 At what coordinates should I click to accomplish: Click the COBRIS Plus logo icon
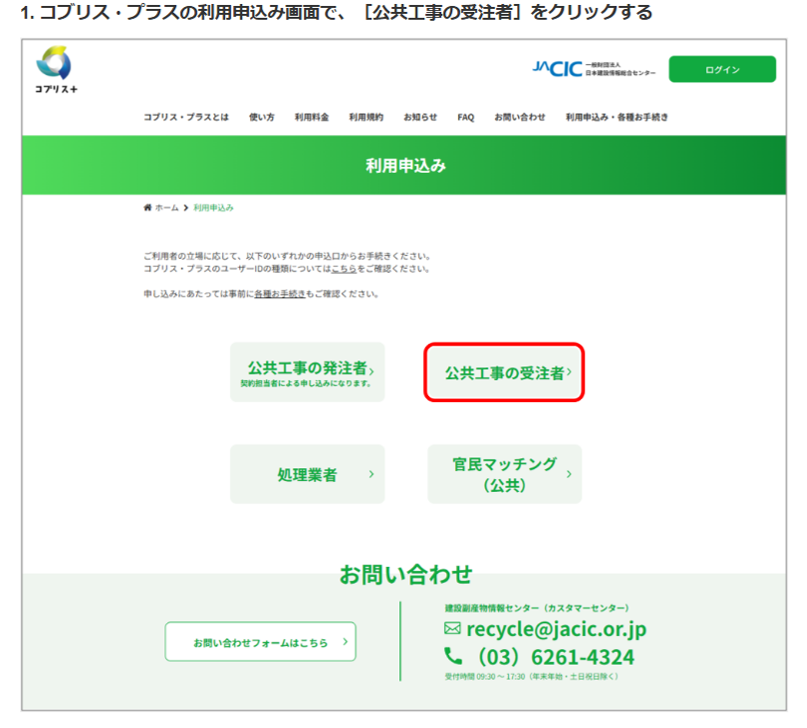[53, 65]
